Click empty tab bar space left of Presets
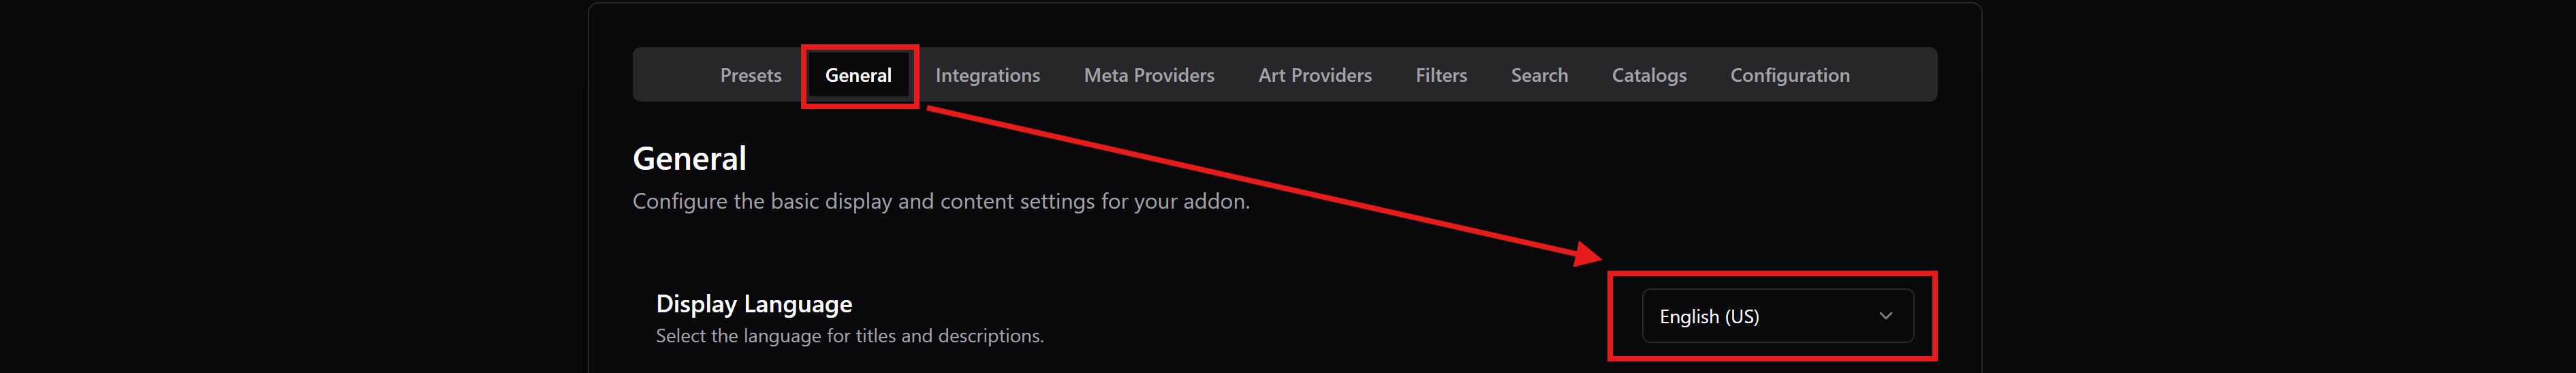Image resolution: width=2576 pixels, height=373 pixels. pyautogui.click(x=675, y=75)
